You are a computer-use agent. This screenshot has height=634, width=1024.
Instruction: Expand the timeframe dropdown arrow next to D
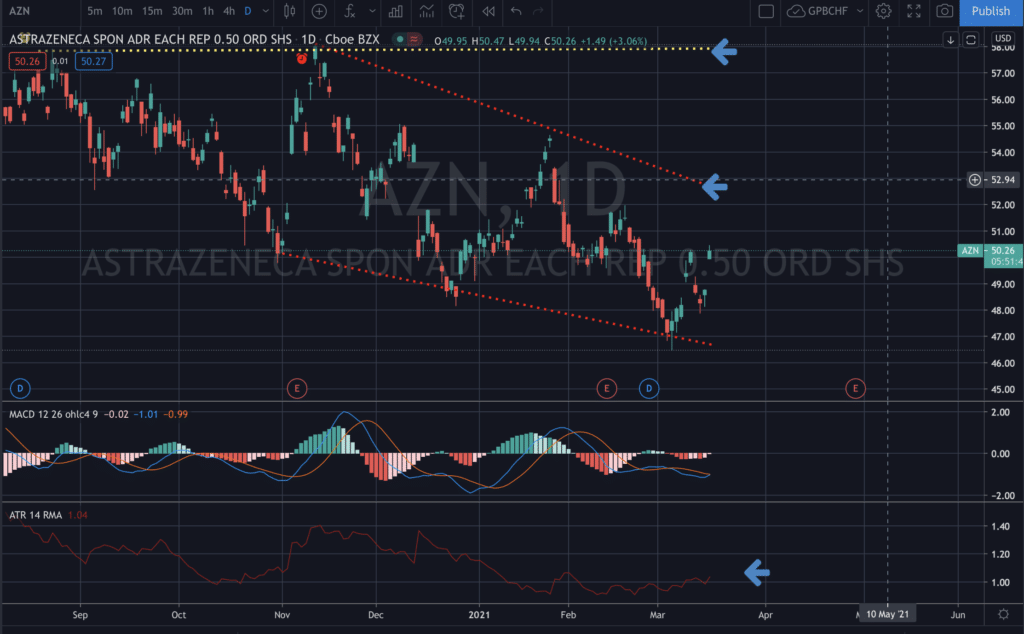(266, 11)
